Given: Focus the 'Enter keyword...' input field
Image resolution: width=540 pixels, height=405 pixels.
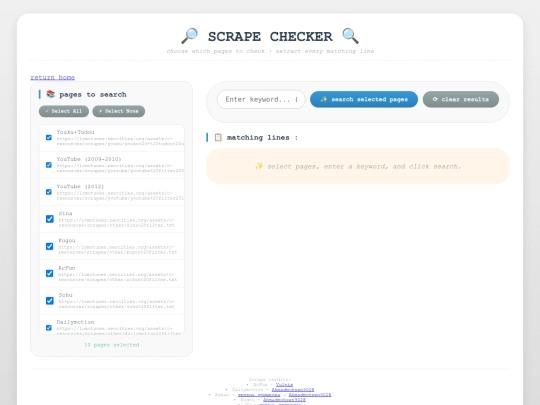Looking at the screenshot, I should coord(261,99).
